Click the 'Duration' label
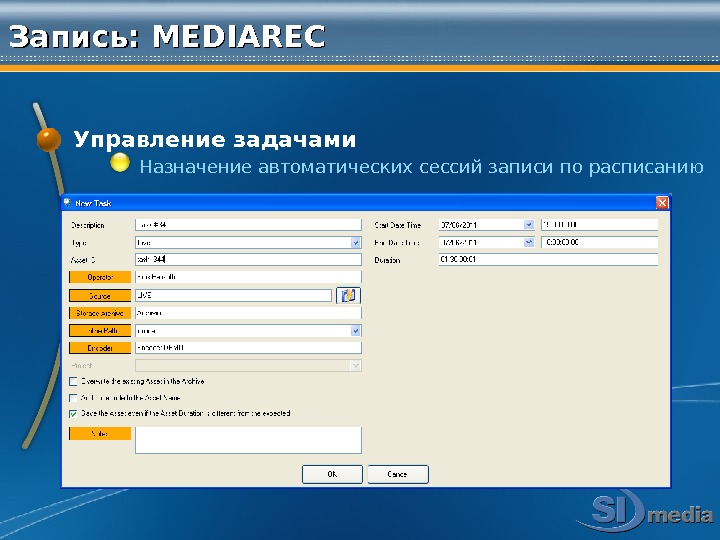This screenshot has height=540, width=720. point(387,260)
